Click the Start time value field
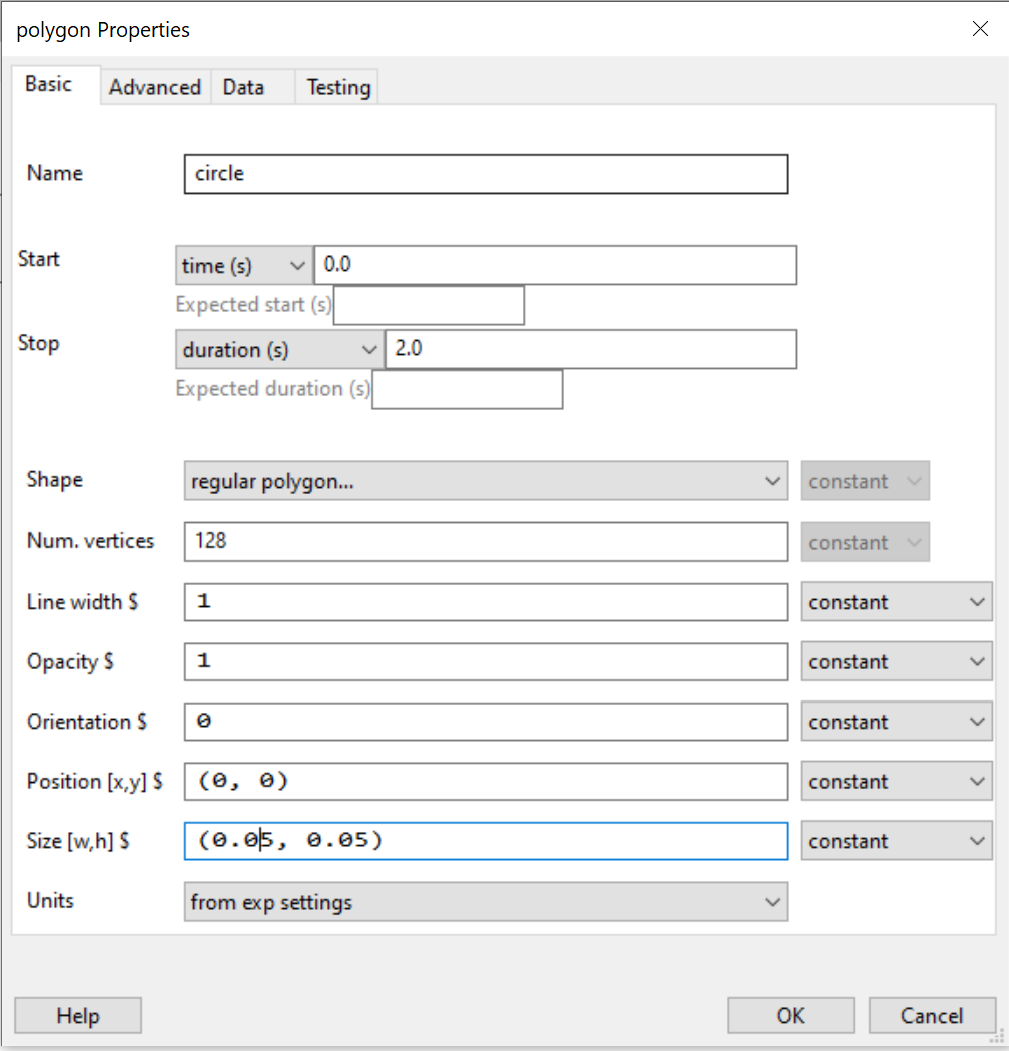The height and width of the screenshot is (1051, 1009). click(x=555, y=266)
